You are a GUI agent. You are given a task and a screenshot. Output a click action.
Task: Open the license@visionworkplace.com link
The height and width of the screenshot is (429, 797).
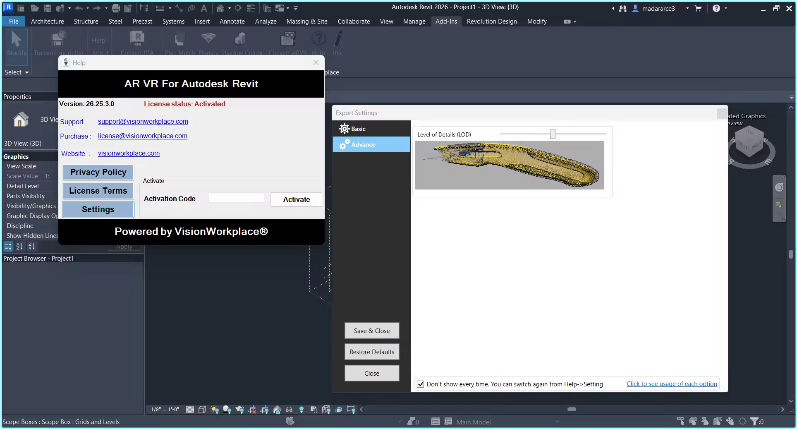tap(142, 136)
